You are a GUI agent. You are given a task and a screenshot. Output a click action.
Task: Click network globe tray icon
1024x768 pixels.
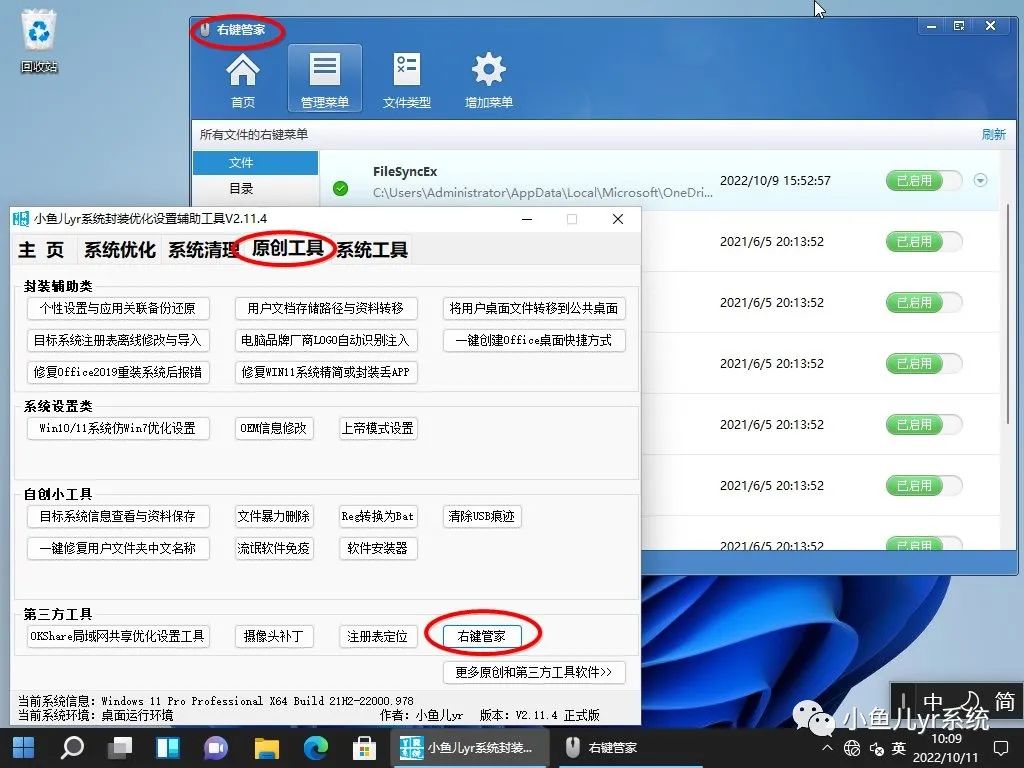coord(852,748)
